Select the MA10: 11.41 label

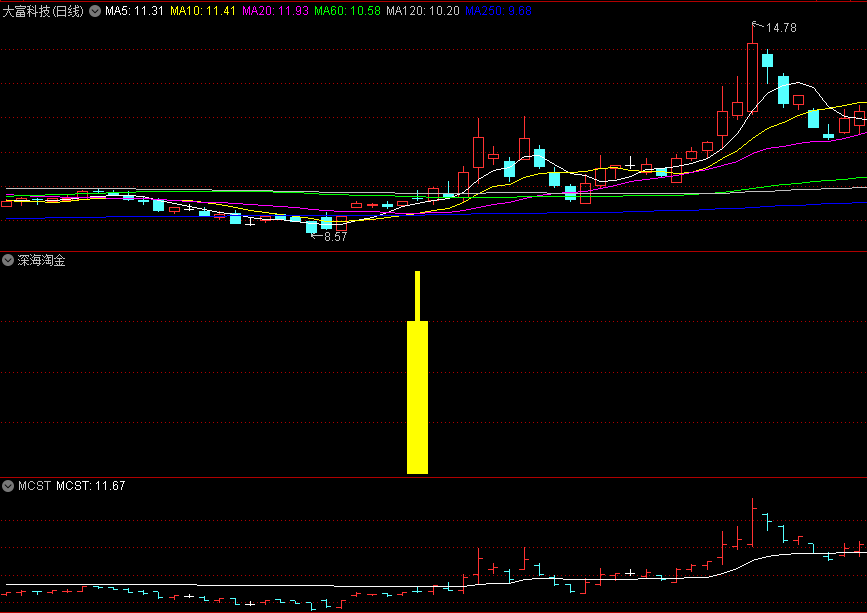pyautogui.click(x=203, y=11)
